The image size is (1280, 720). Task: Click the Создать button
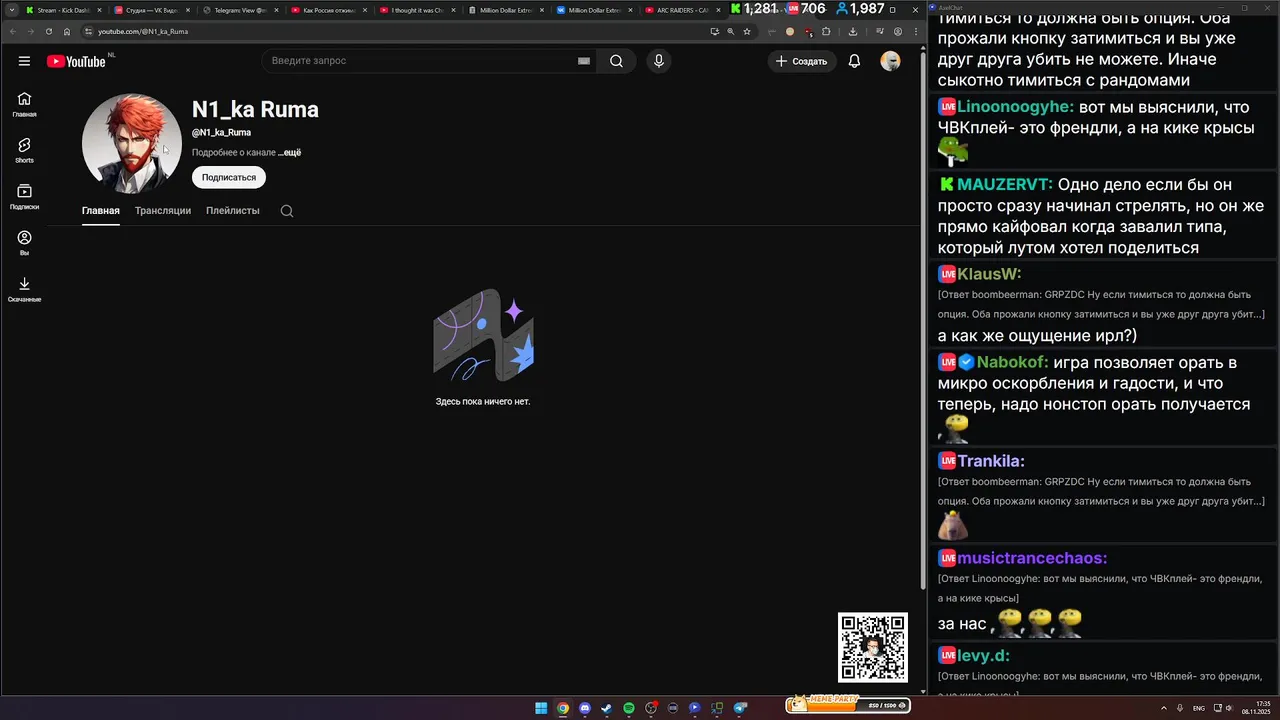click(801, 61)
